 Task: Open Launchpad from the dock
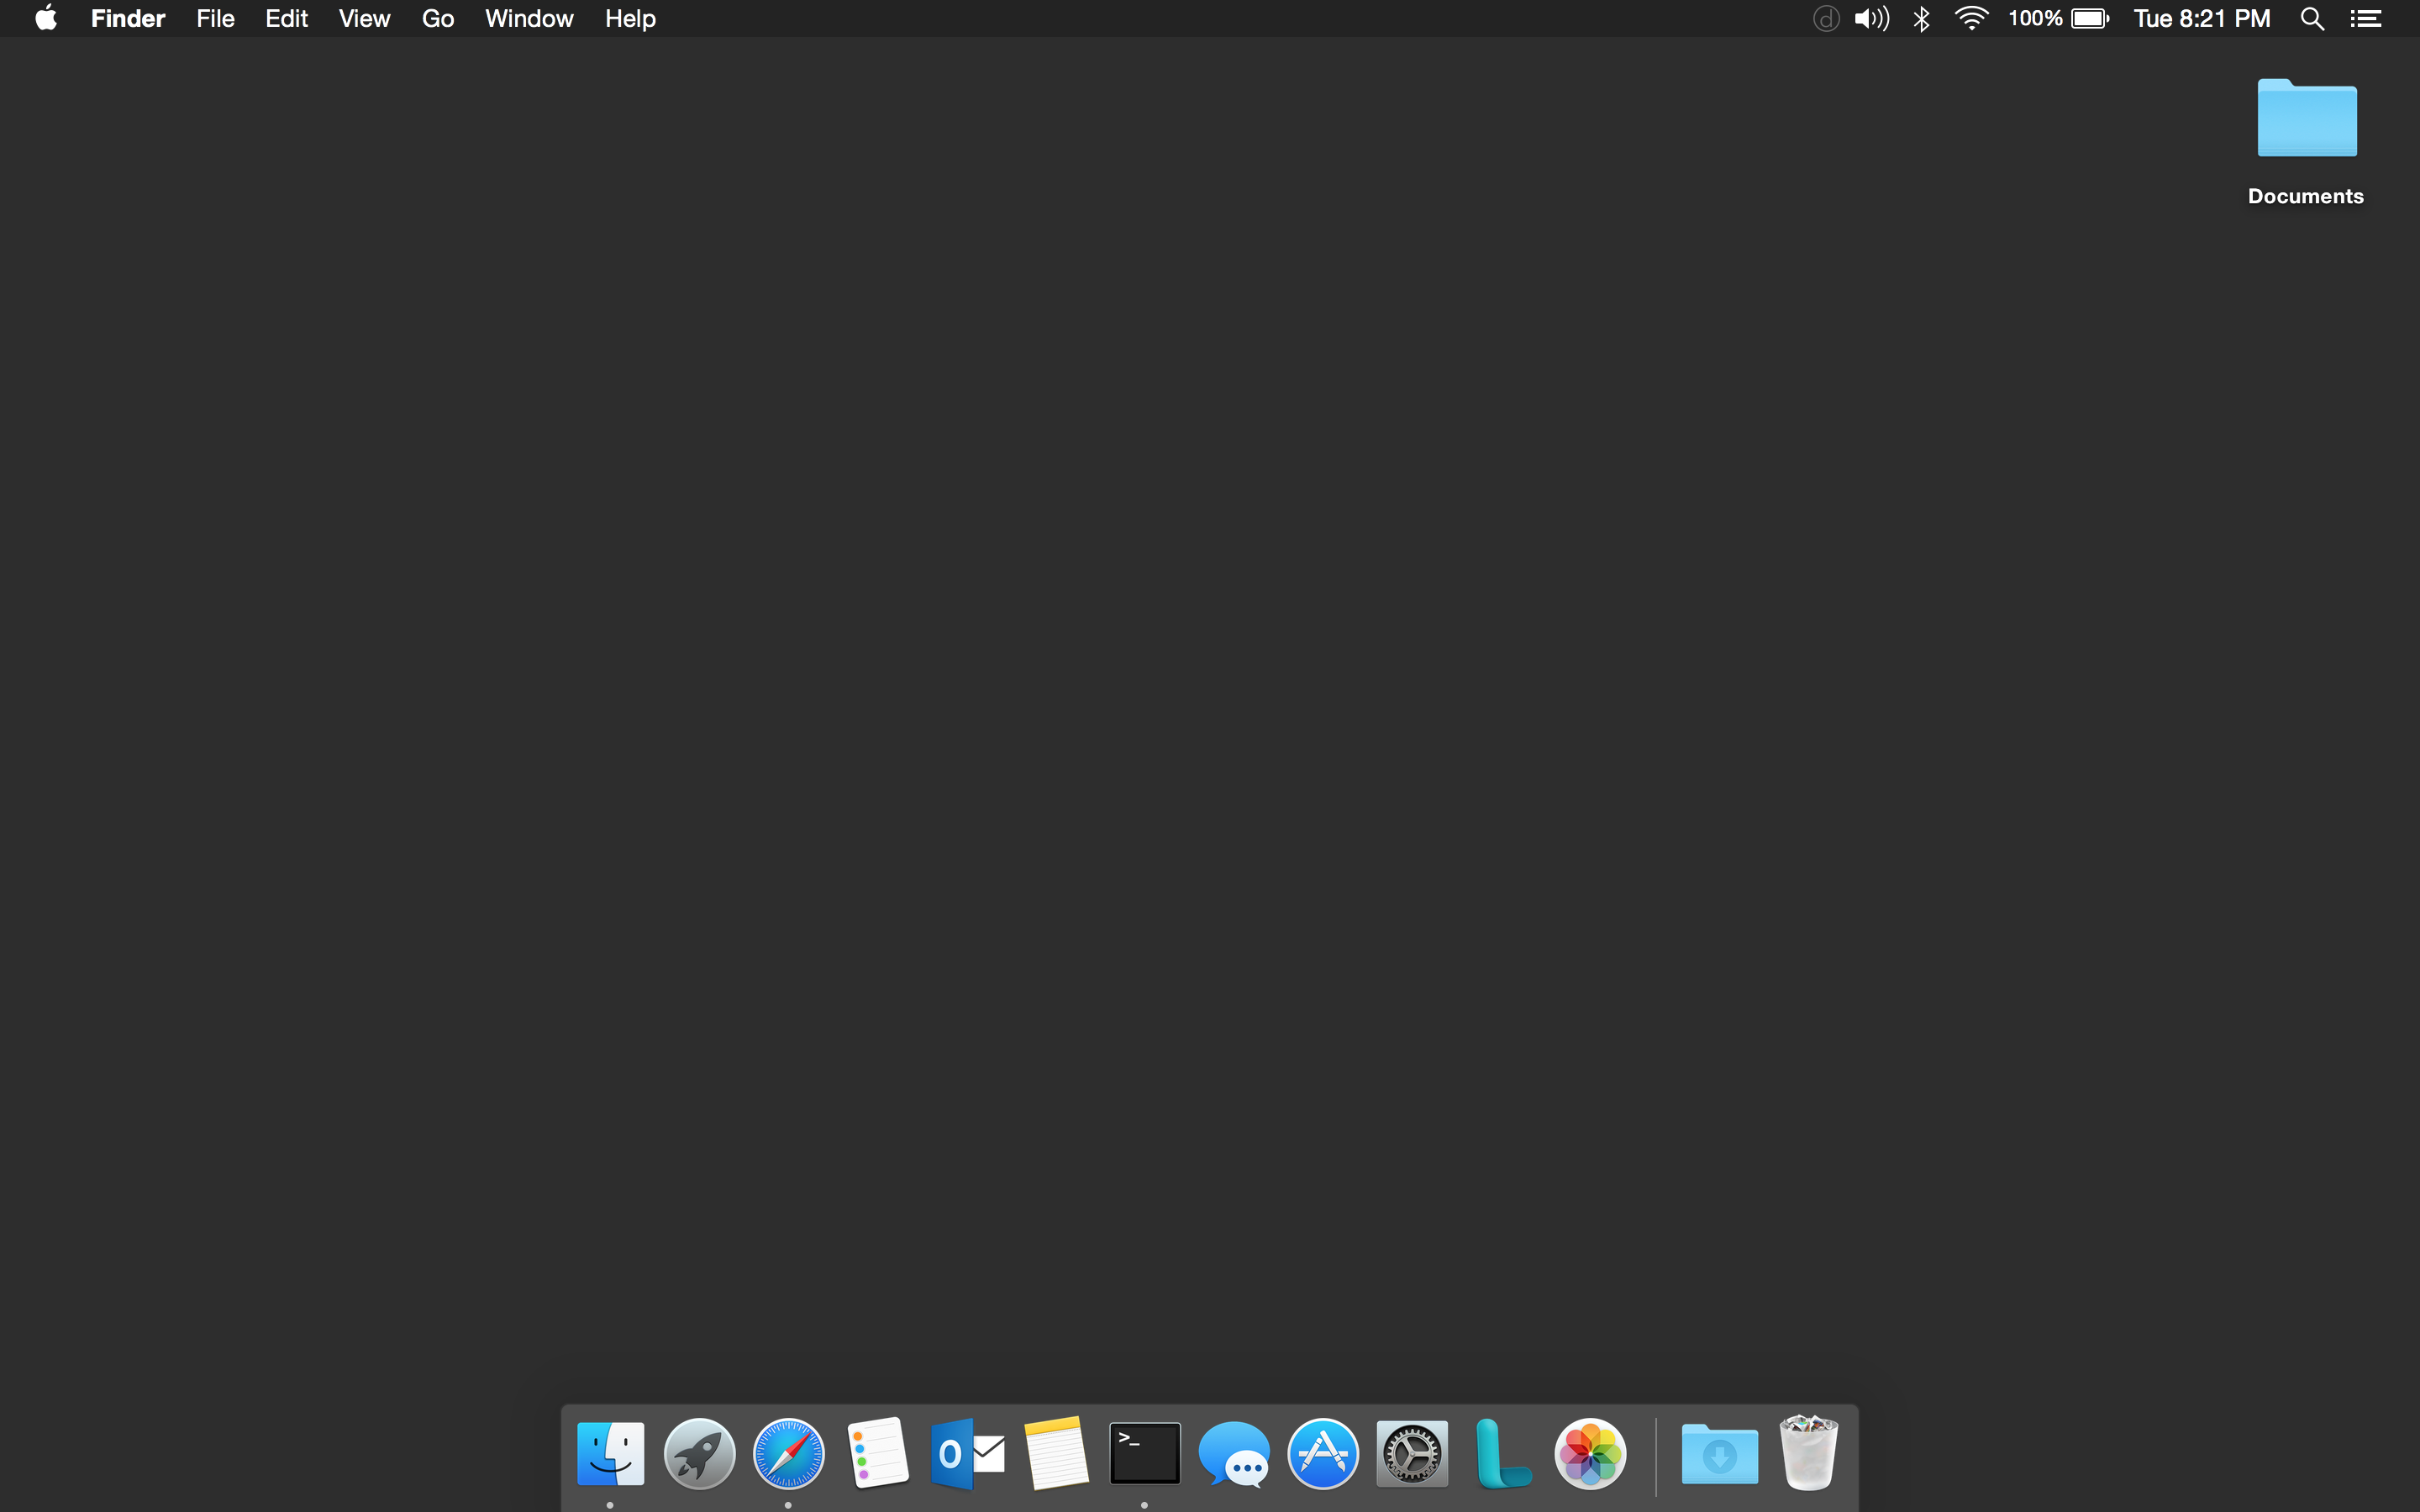[x=699, y=1453]
